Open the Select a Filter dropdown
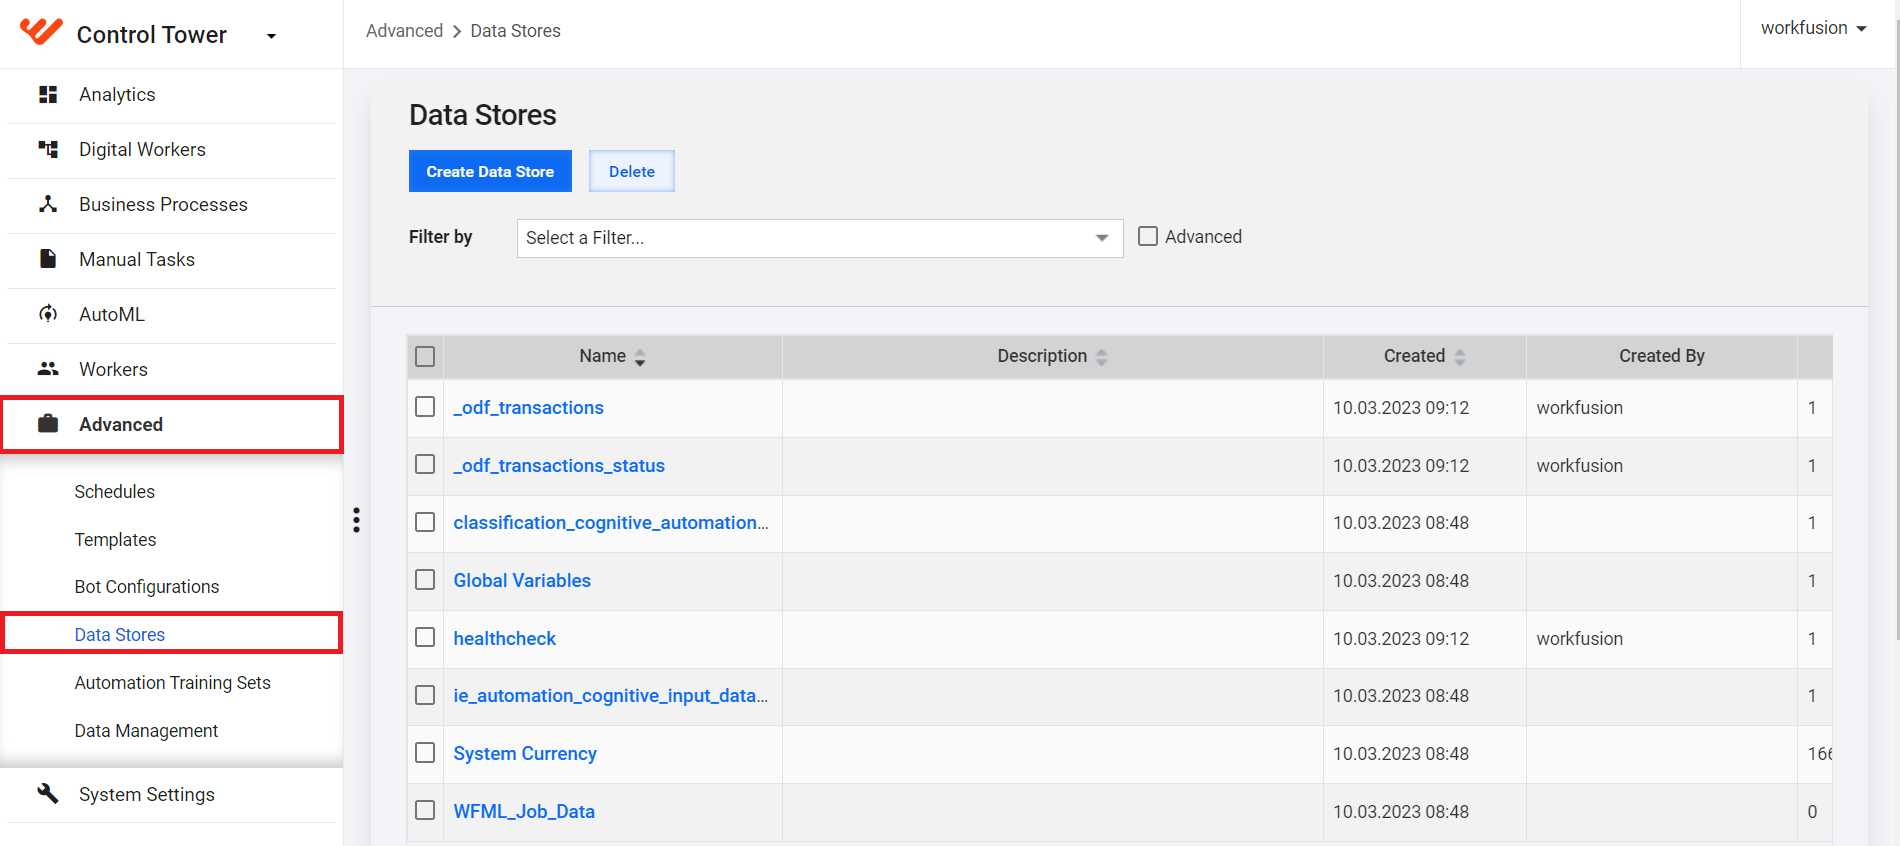The height and width of the screenshot is (846, 1900). pos(820,238)
